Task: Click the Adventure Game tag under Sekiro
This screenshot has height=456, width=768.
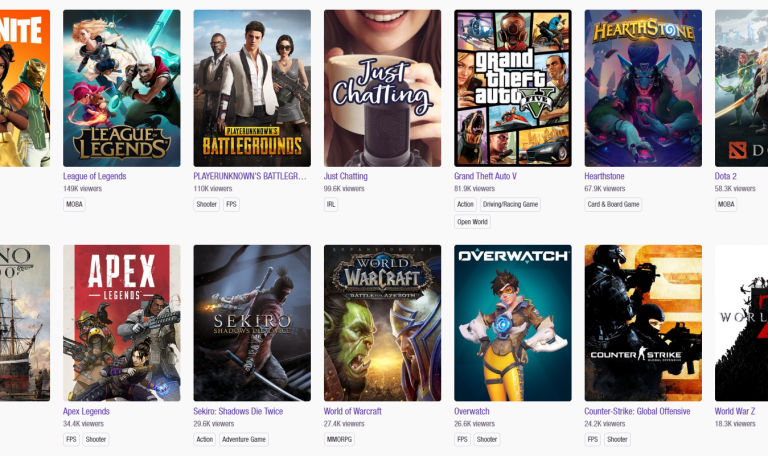Action: tap(244, 439)
